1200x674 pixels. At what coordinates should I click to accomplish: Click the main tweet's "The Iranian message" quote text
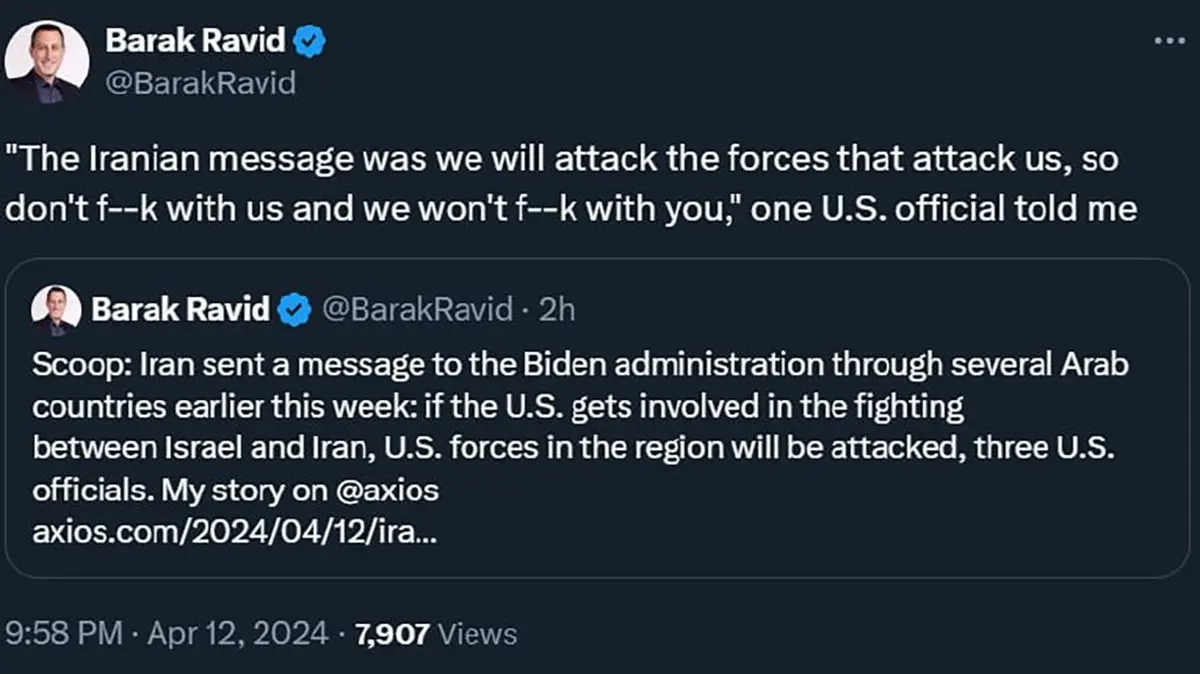pos(200,157)
